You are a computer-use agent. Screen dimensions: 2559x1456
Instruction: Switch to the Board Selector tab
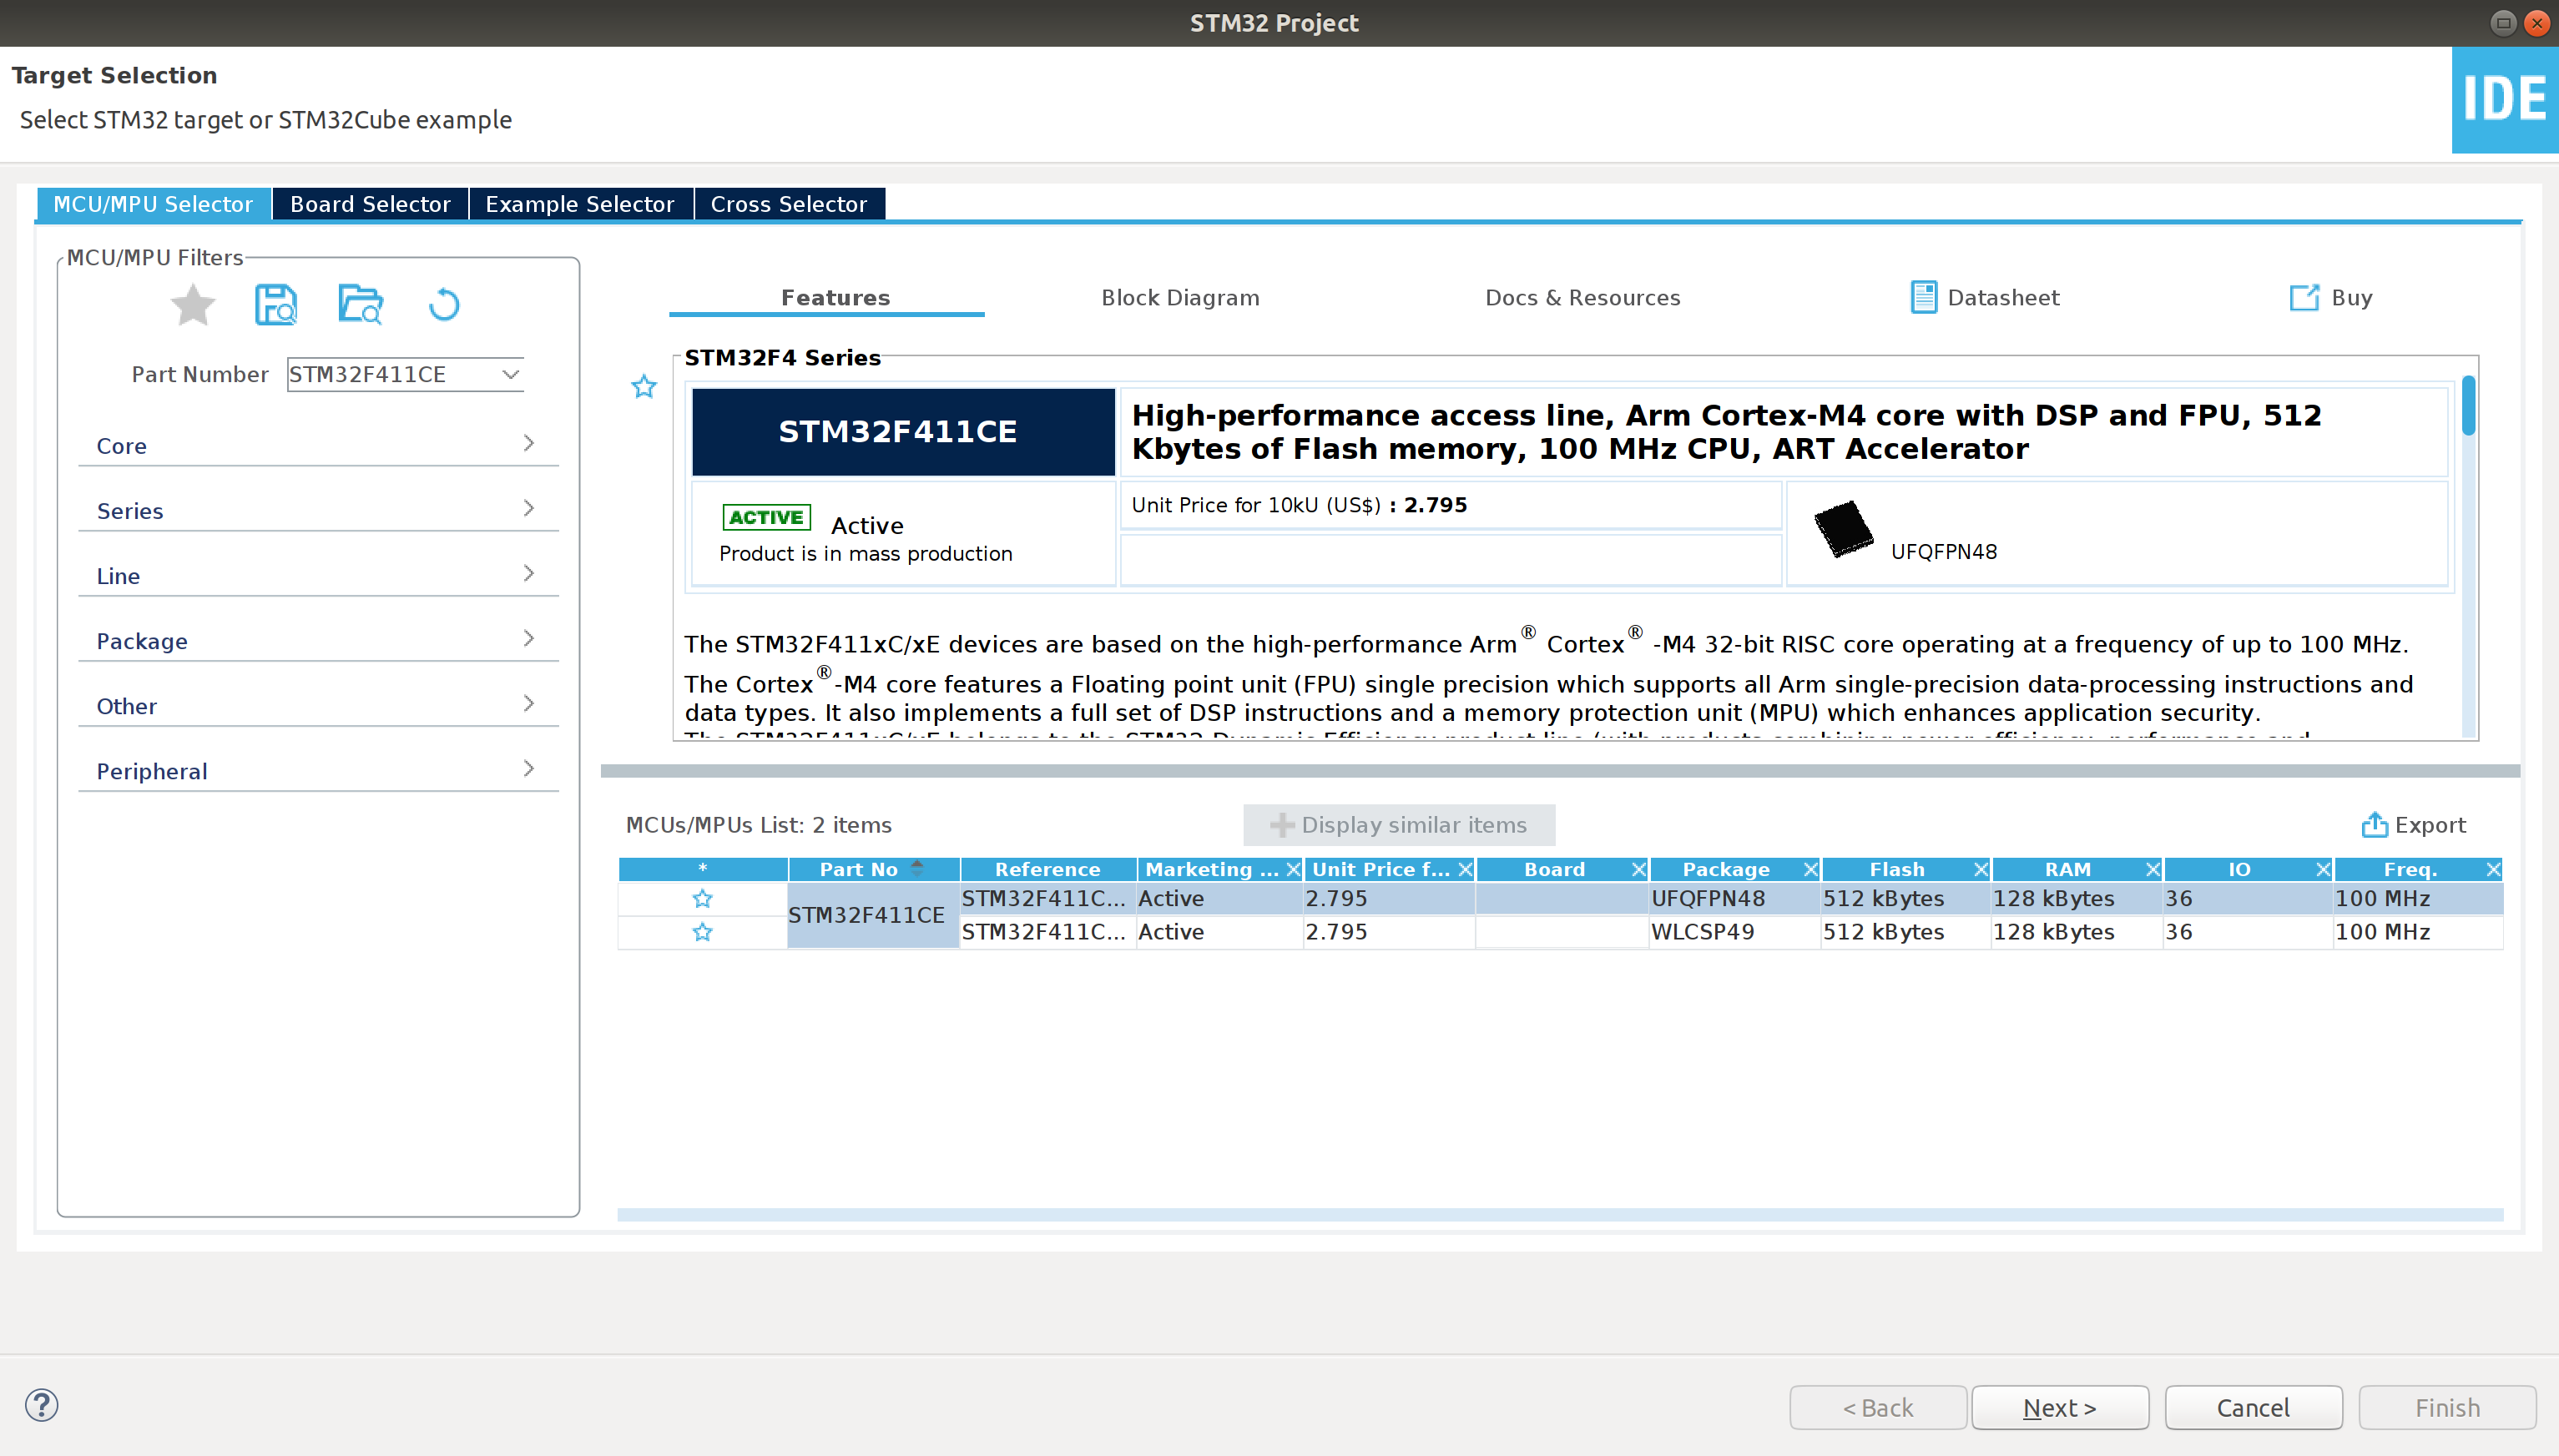pos(370,204)
